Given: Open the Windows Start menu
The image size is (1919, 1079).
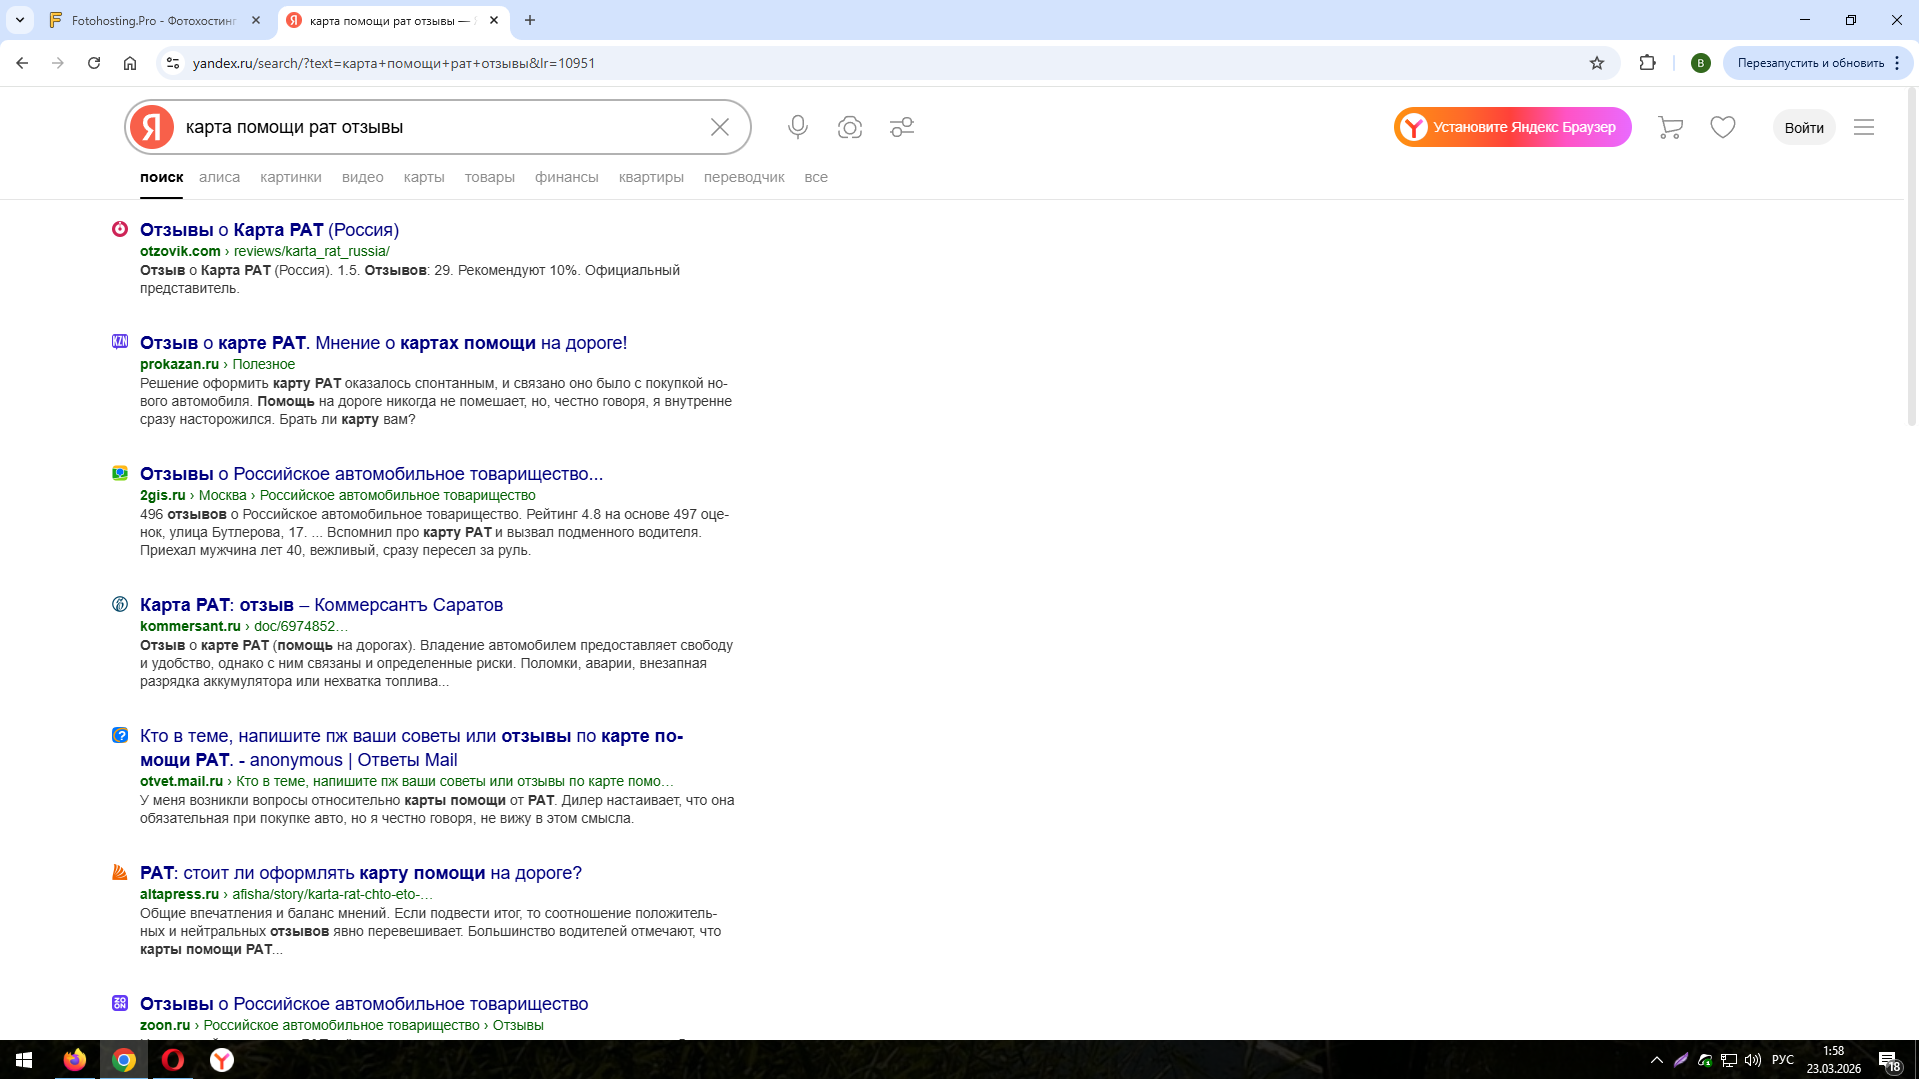Looking at the screenshot, I should [x=24, y=1060].
